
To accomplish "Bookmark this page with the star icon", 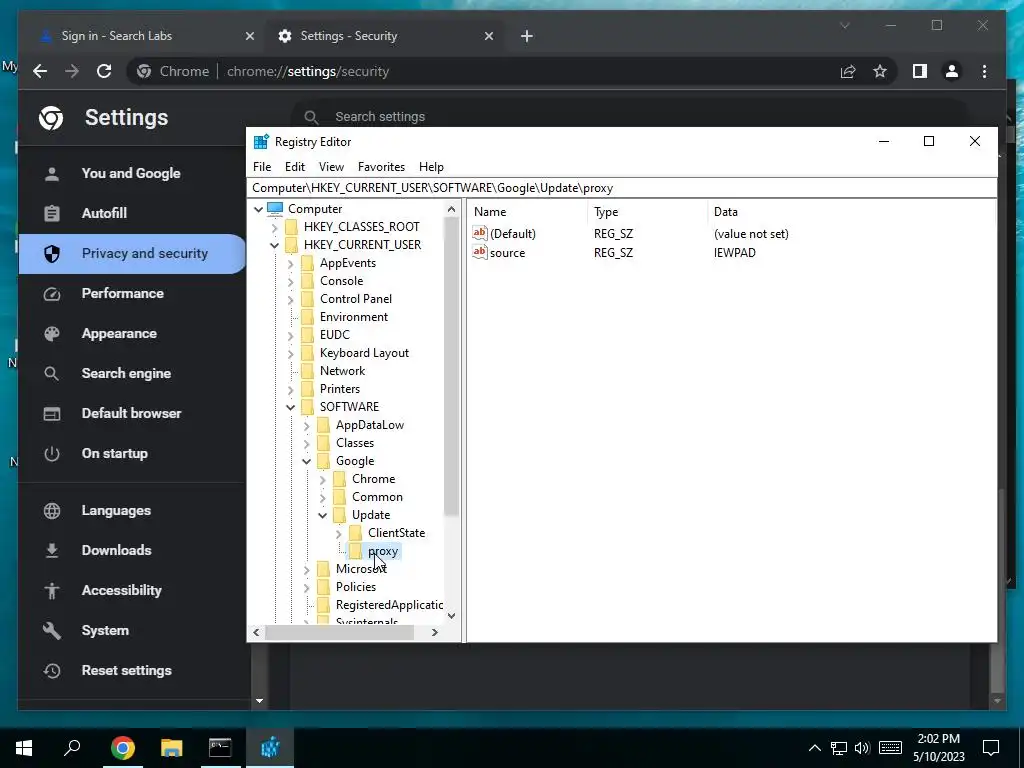I will [880, 71].
